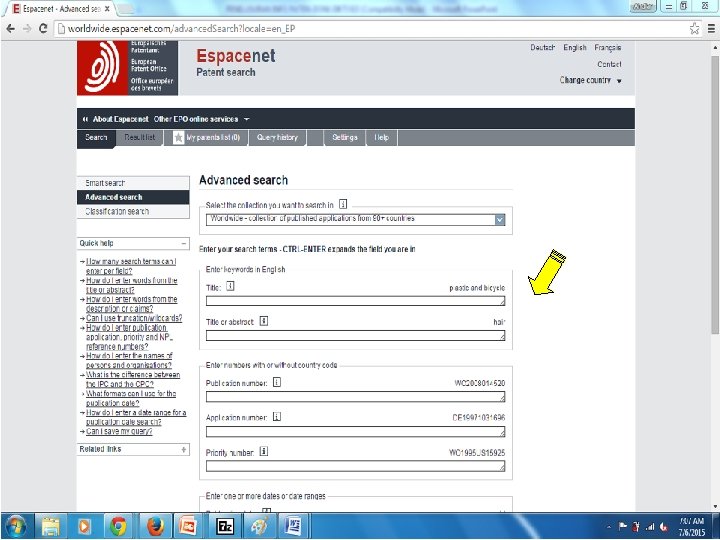Viewport: 720px width, 540px height.
Task: Open File Explorer from the taskbar
Action: [51, 526]
